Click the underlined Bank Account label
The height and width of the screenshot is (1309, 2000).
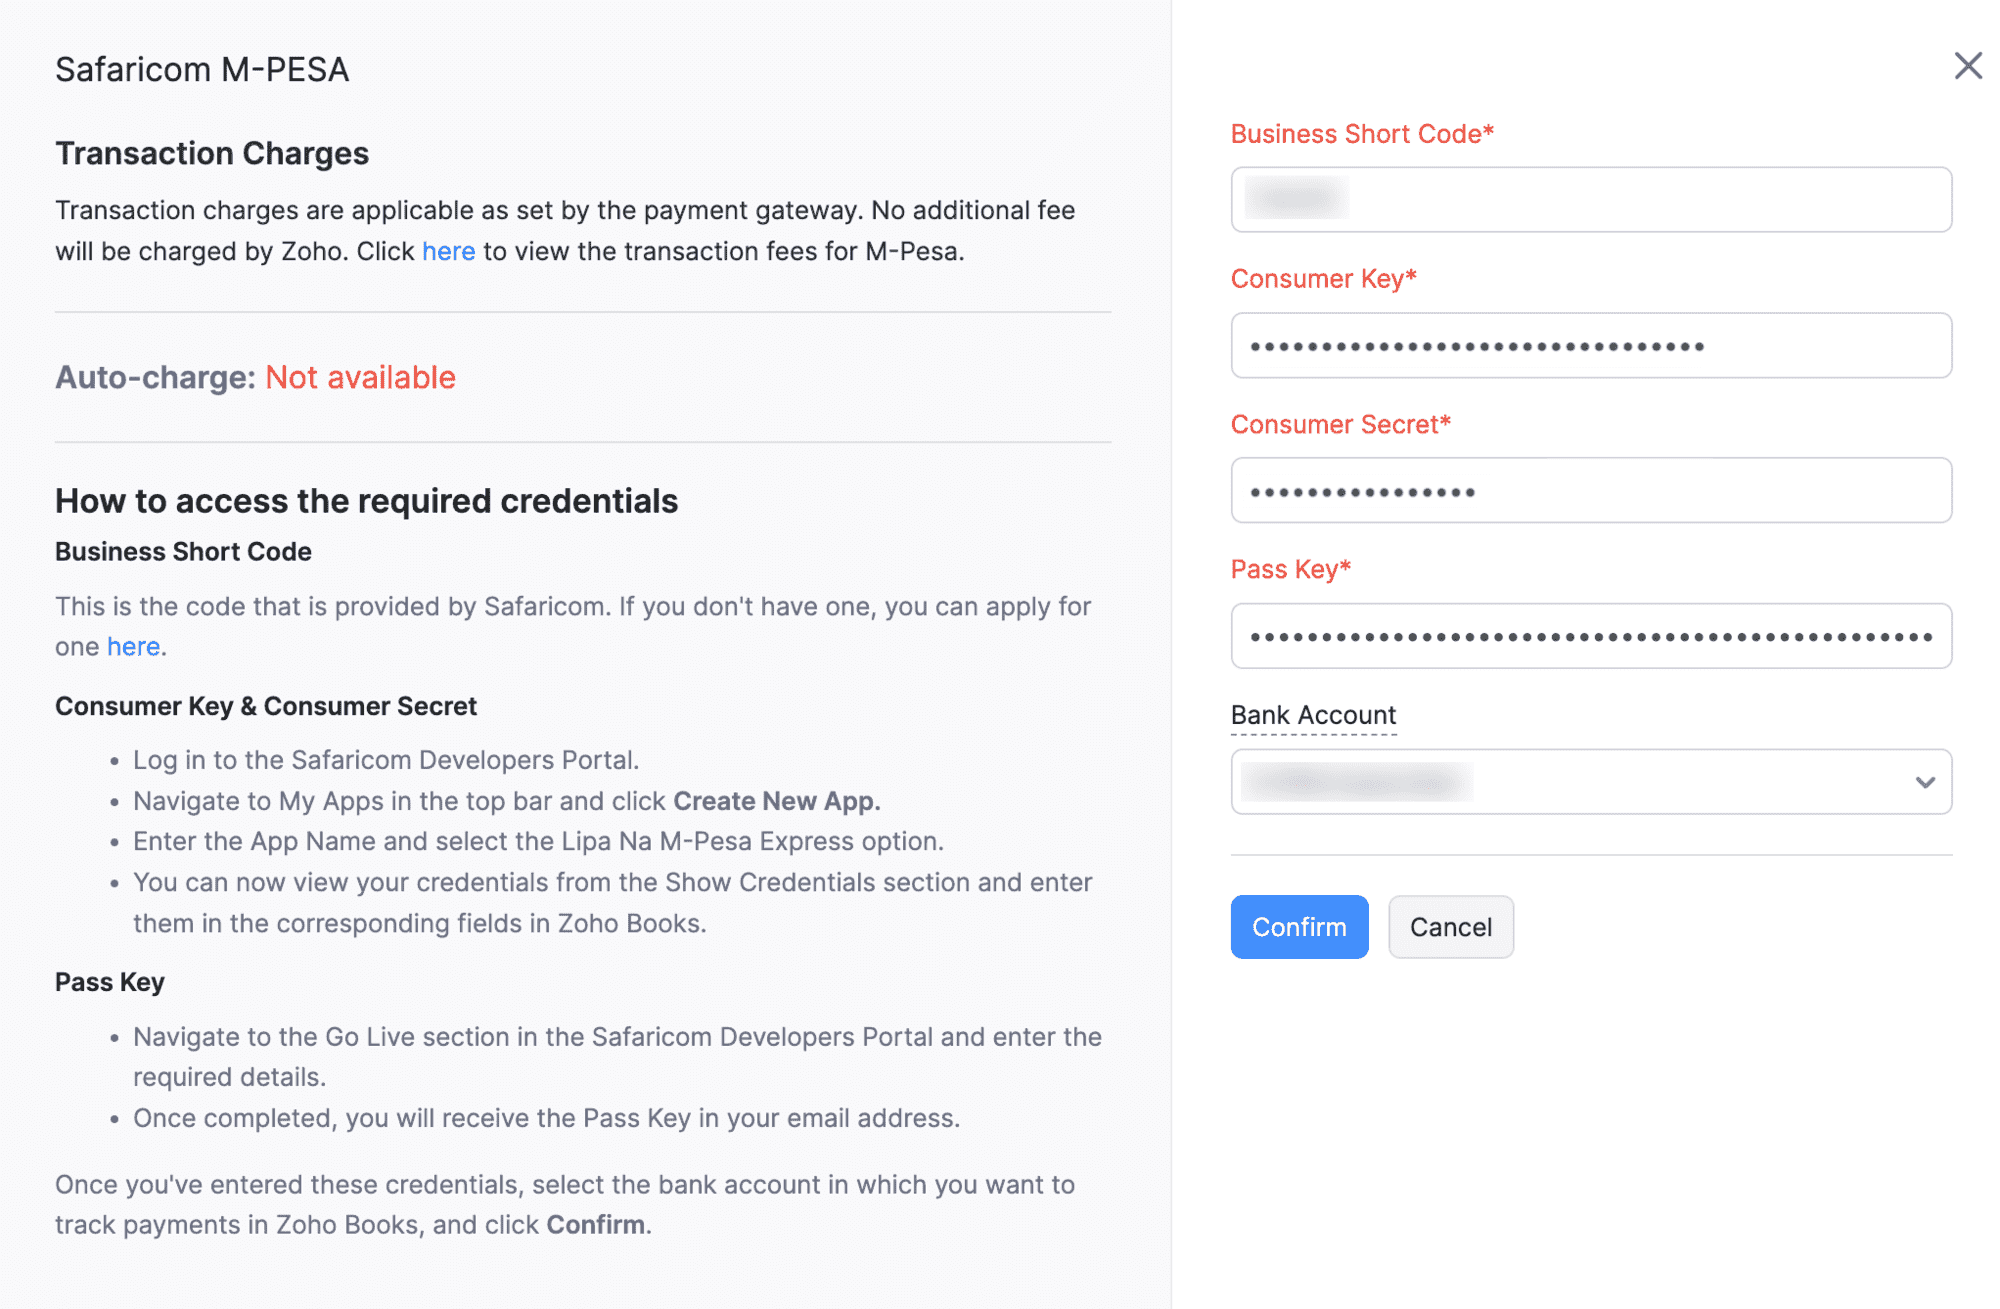tap(1313, 715)
